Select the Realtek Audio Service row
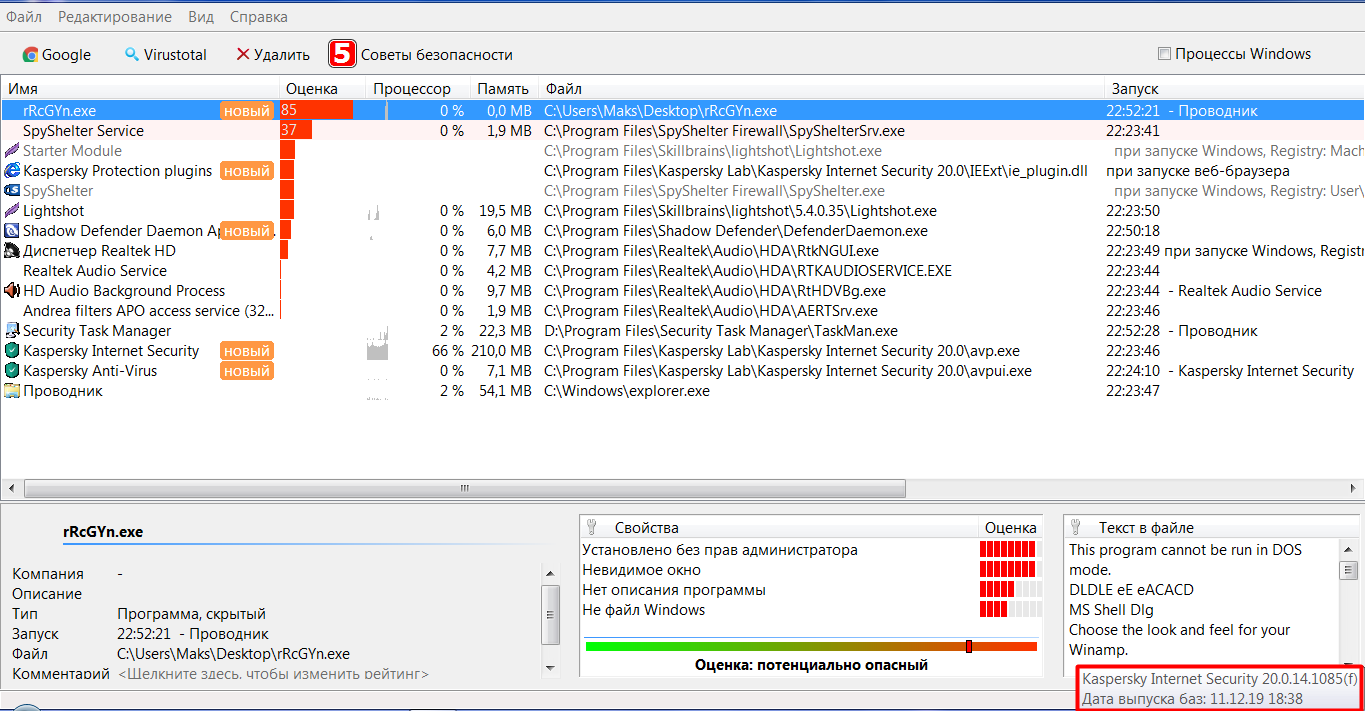Screen dimensions: 1365x711 [682, 270]
